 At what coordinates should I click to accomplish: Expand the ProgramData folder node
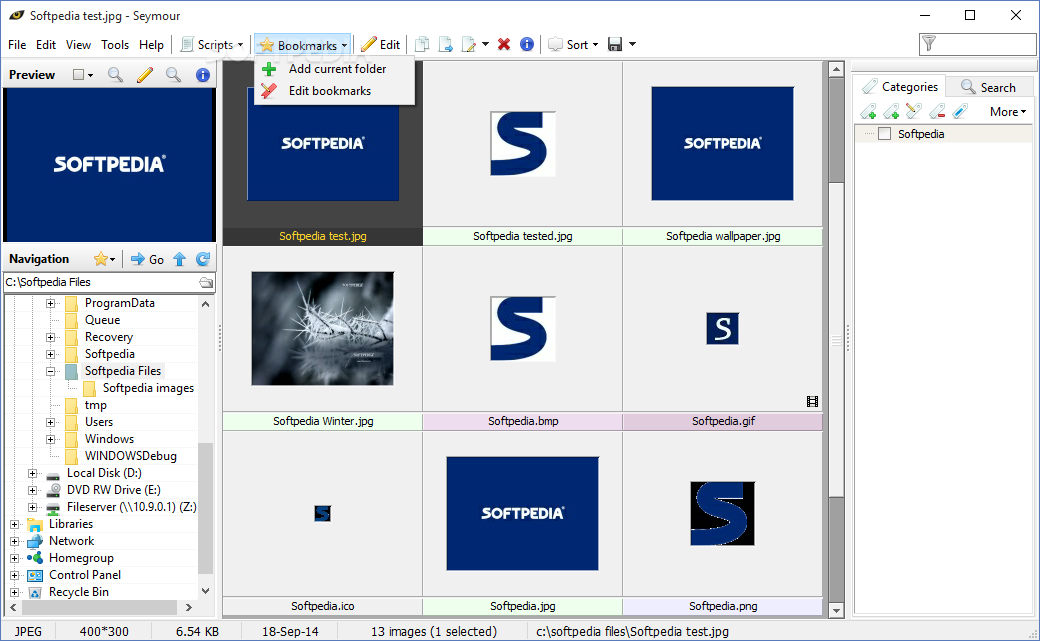(x=50, y=303)
